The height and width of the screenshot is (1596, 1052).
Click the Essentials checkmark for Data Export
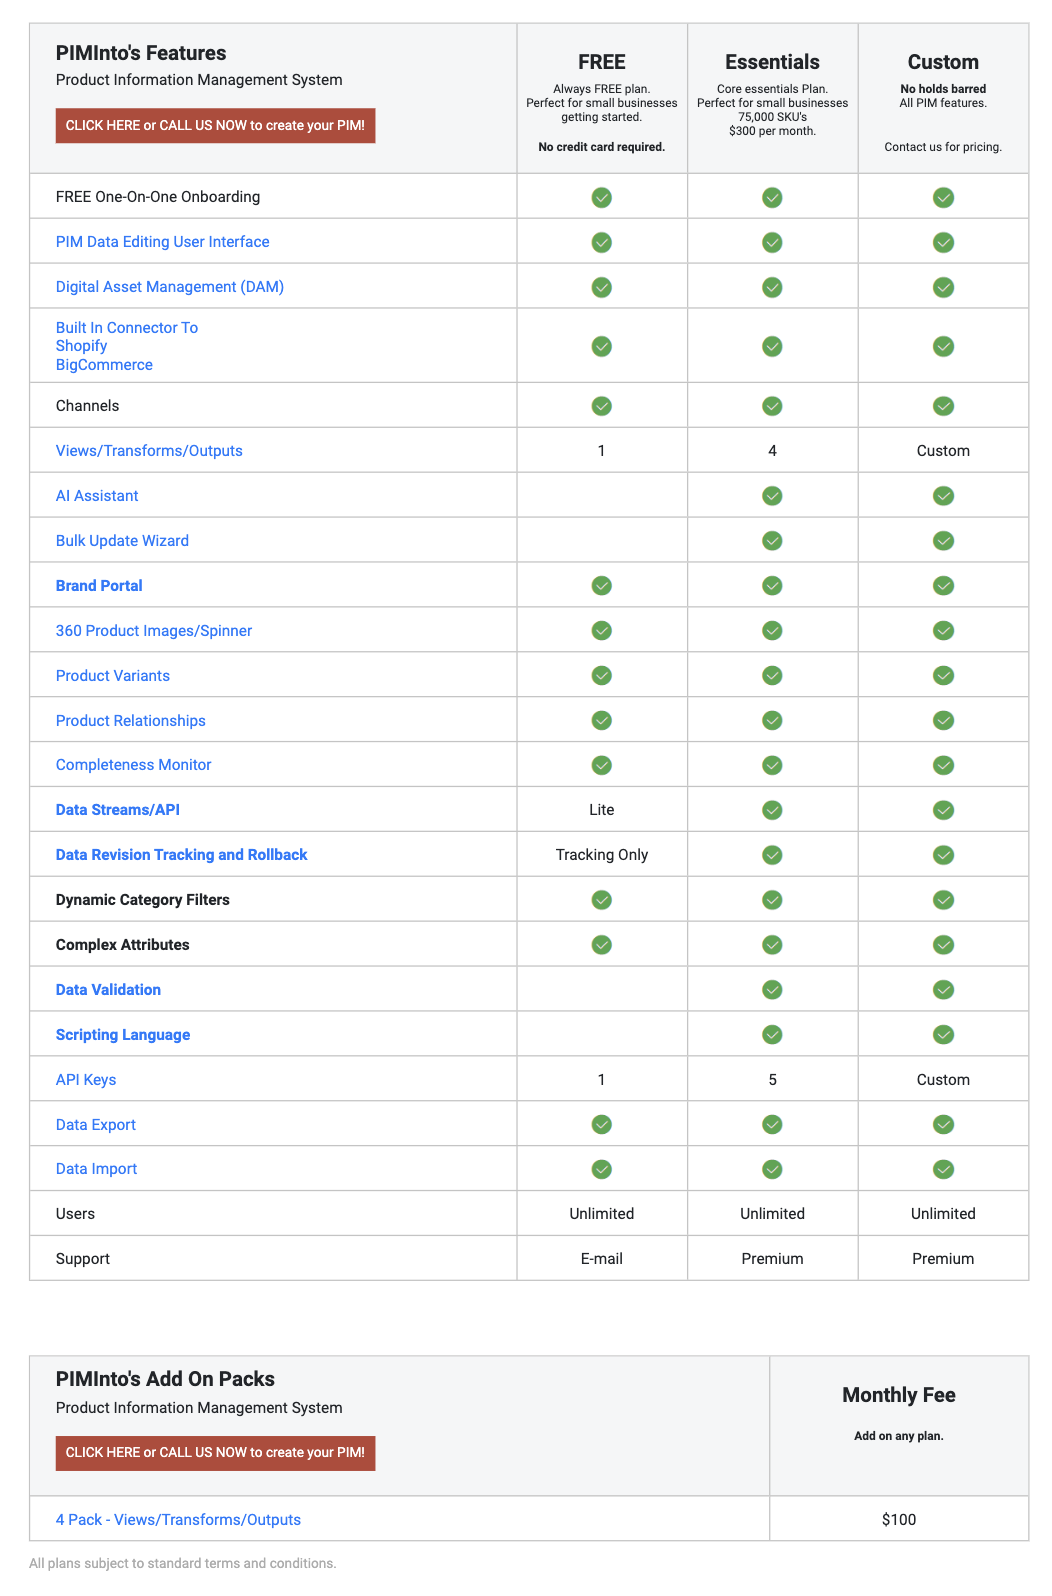[771, 1124]
